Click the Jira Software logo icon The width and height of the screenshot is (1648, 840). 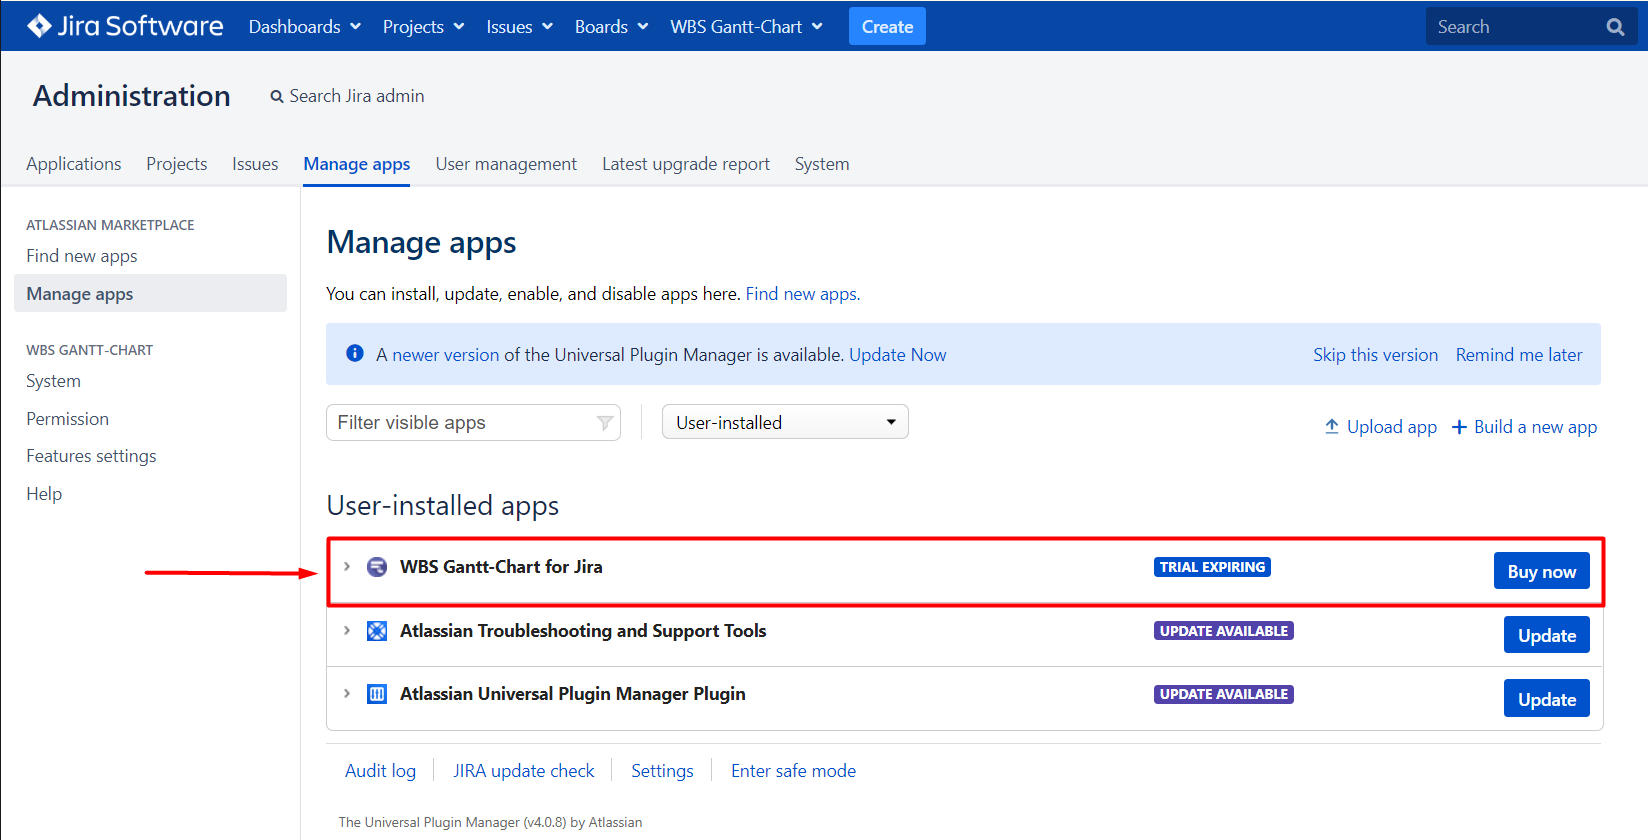click(40, 26)
